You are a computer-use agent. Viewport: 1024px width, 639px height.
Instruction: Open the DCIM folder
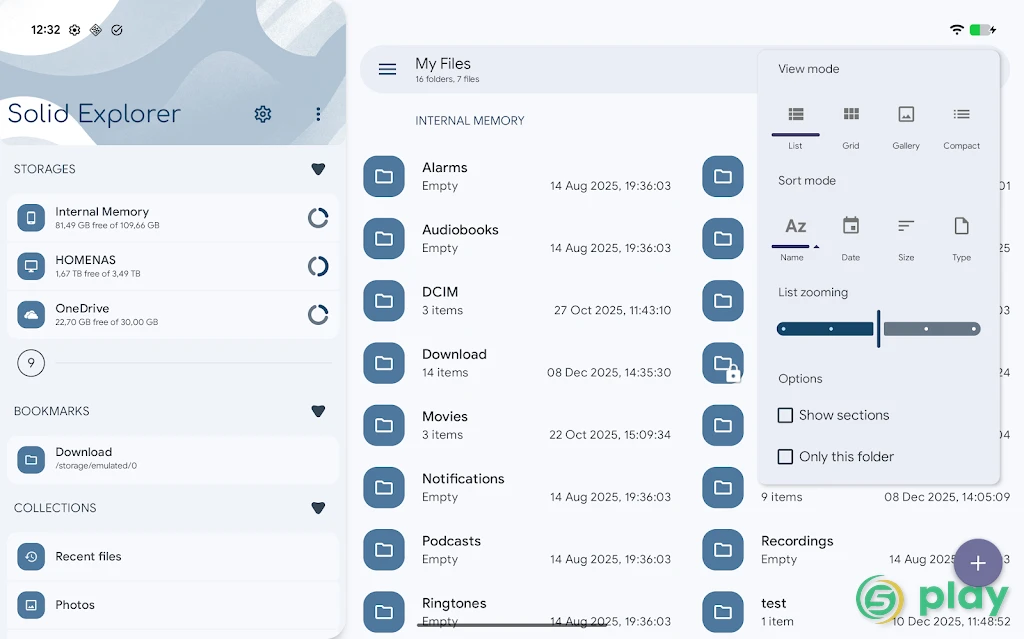pyautogui.click(x=517, y=301)
